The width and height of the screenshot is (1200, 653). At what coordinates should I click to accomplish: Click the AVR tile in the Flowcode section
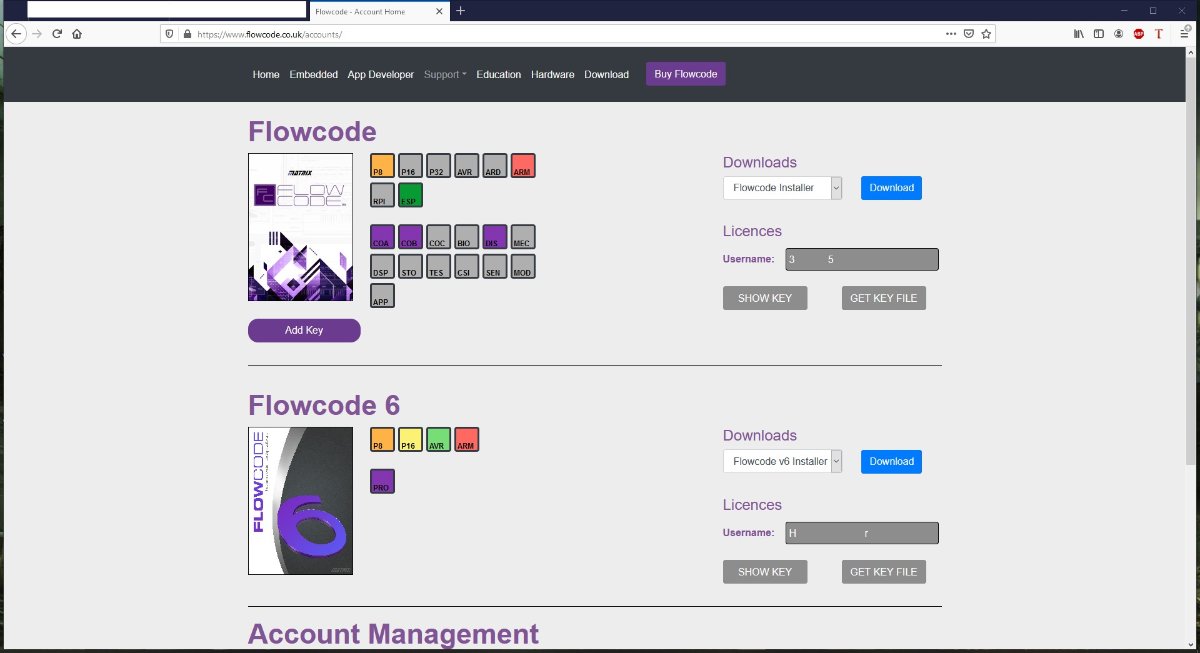(467, 166)
